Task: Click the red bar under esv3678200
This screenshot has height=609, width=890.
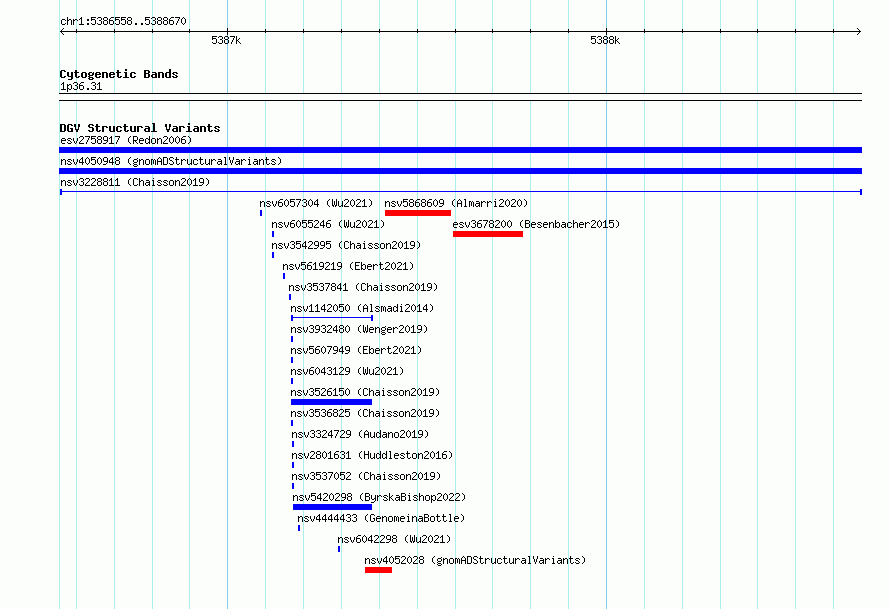Action: pyautogui.click(x=488, y=234)
